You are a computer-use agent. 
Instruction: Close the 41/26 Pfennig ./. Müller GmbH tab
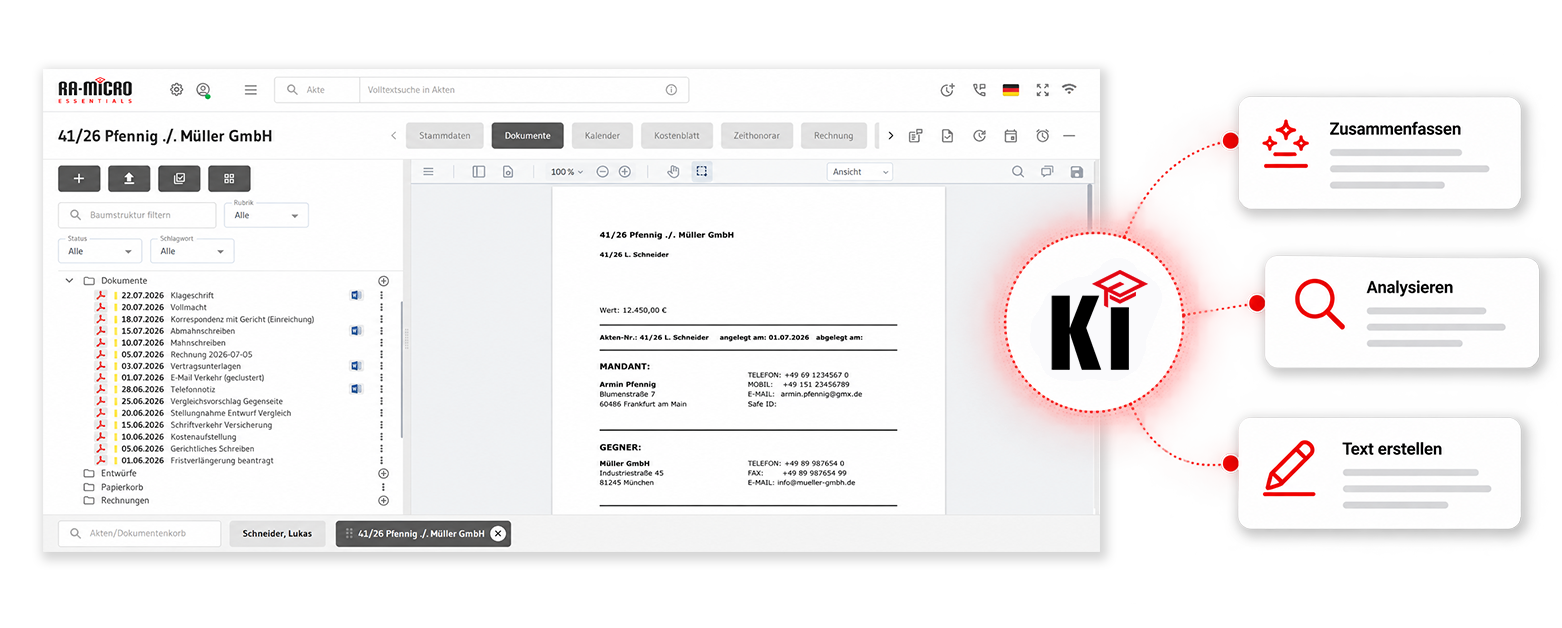(x=498, y=534)
